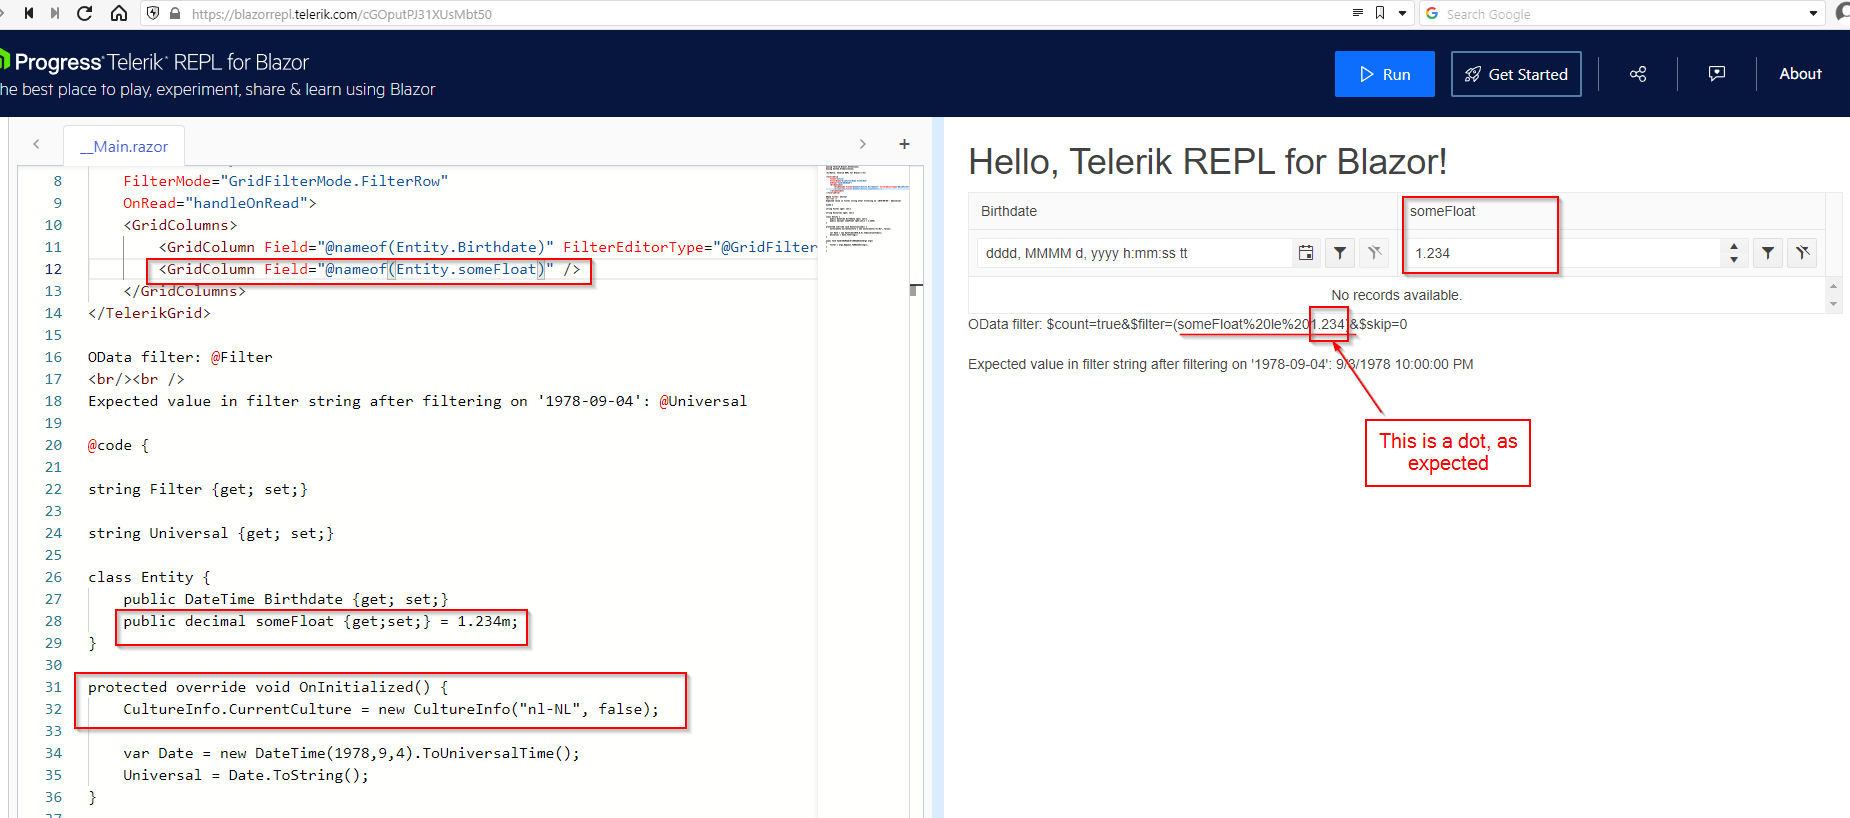Screen dimensions: 1850x818
Task: Click line number 20 in the gutter
Action: point(53,445)
